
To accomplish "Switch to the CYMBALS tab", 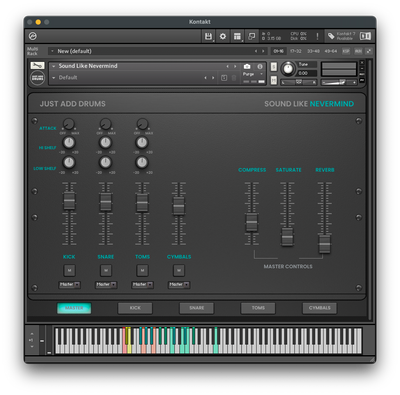I will click(x=320, y=308).
